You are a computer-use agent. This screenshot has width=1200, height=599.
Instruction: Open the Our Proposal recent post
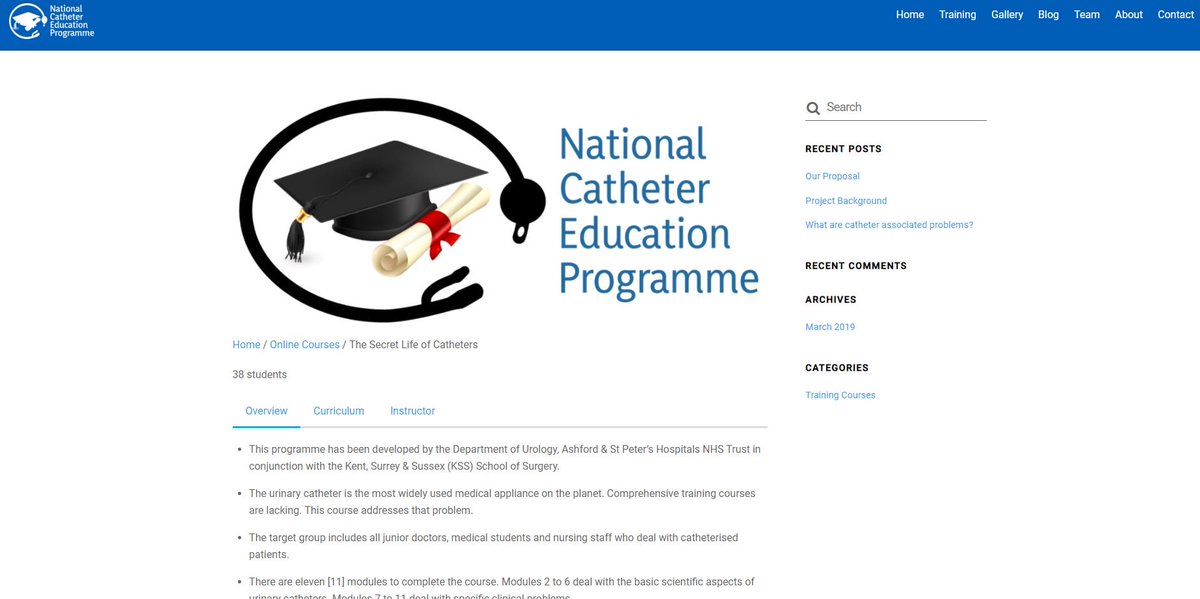[x=832, y=177]
